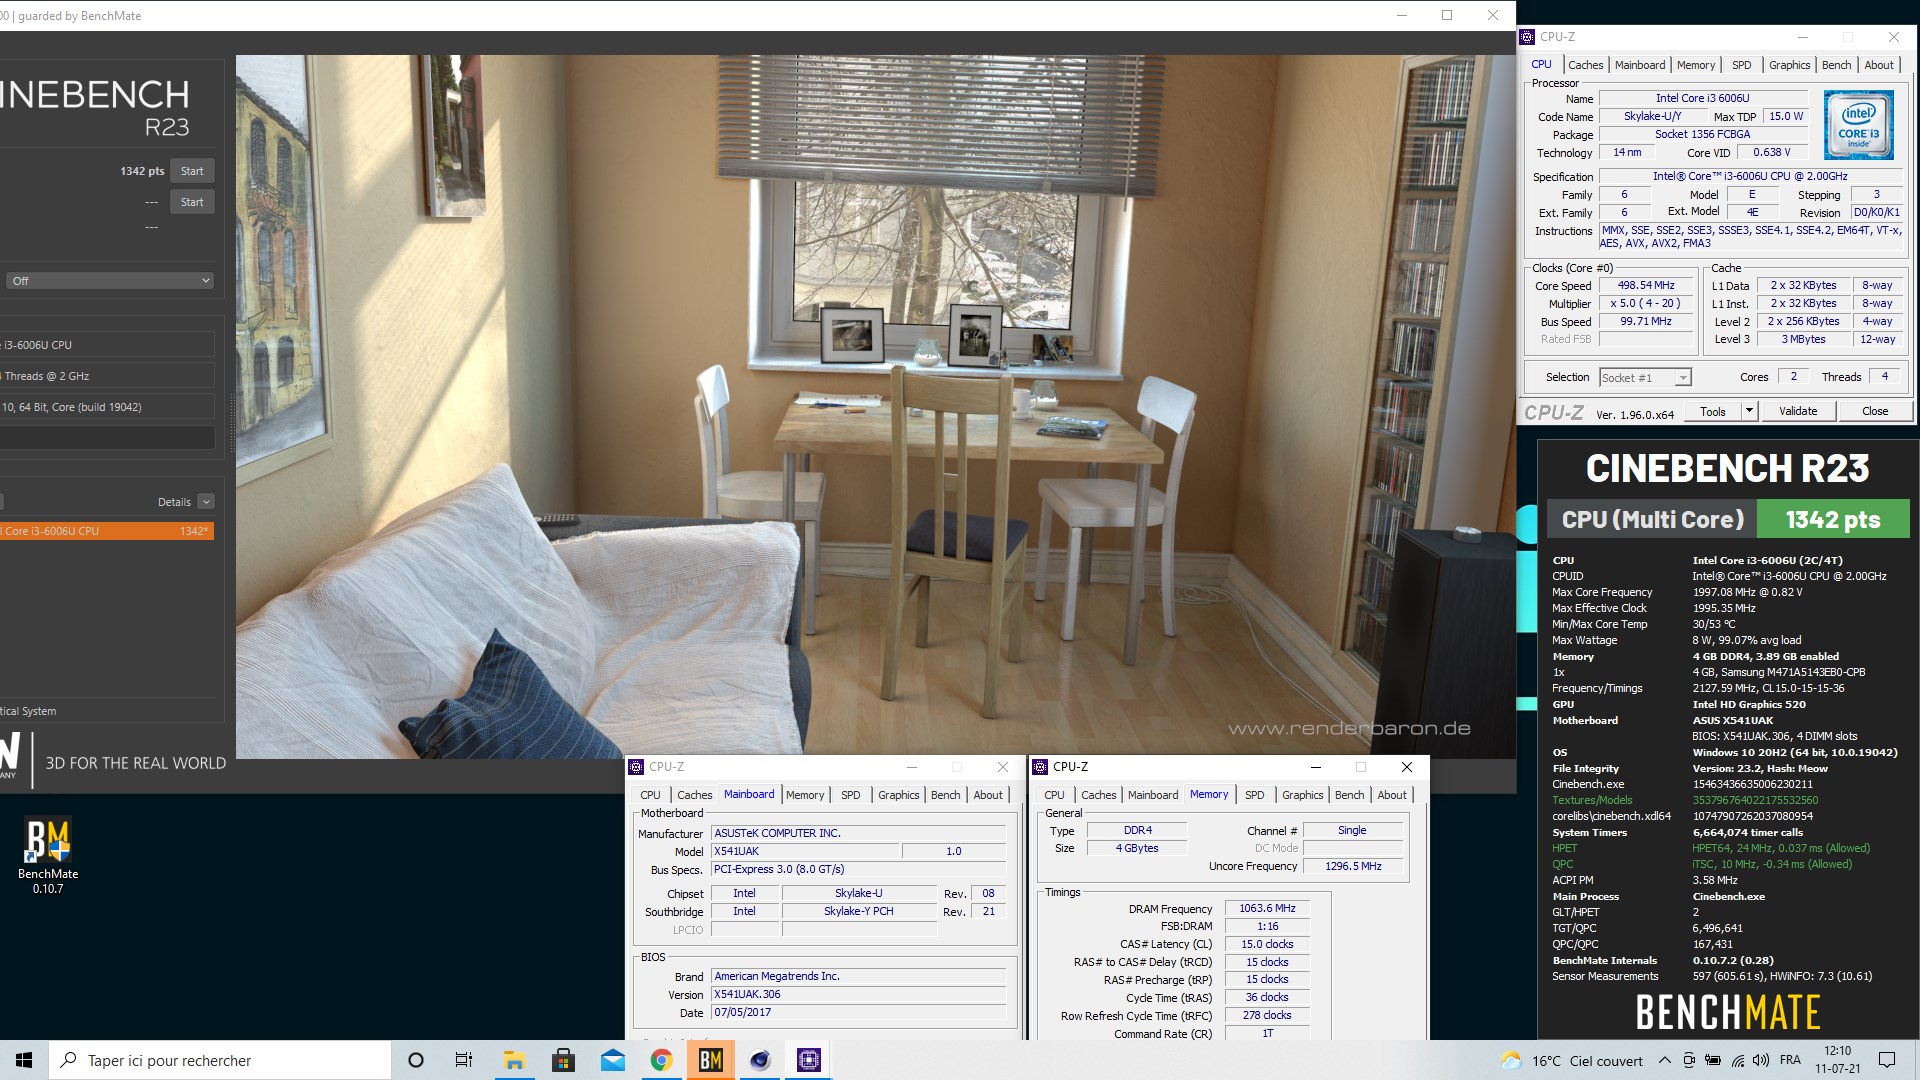
Task: Minimize the Memory CPU-Z window
Action: point(1315,767)
